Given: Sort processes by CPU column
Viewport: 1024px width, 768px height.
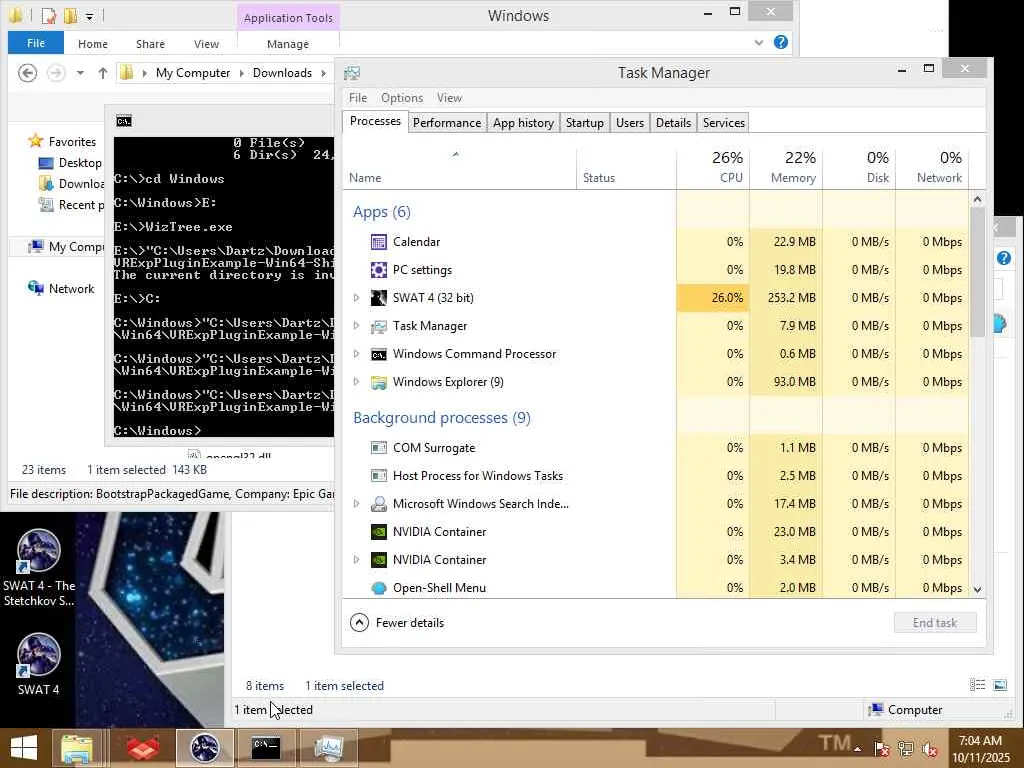Looking at the screenshot, I should click(713, 167).
